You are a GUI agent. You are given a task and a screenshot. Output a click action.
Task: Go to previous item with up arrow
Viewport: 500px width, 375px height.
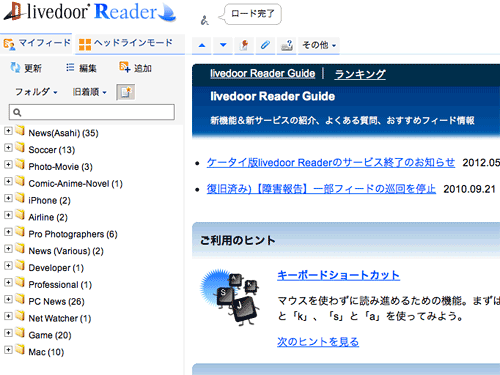[x=202, y=45]
